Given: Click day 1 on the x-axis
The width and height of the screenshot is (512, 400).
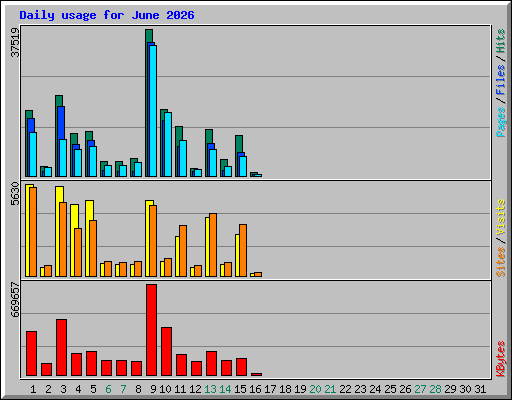Looking at the screenshot, I should pyautogui.click(x=33, y=389).
